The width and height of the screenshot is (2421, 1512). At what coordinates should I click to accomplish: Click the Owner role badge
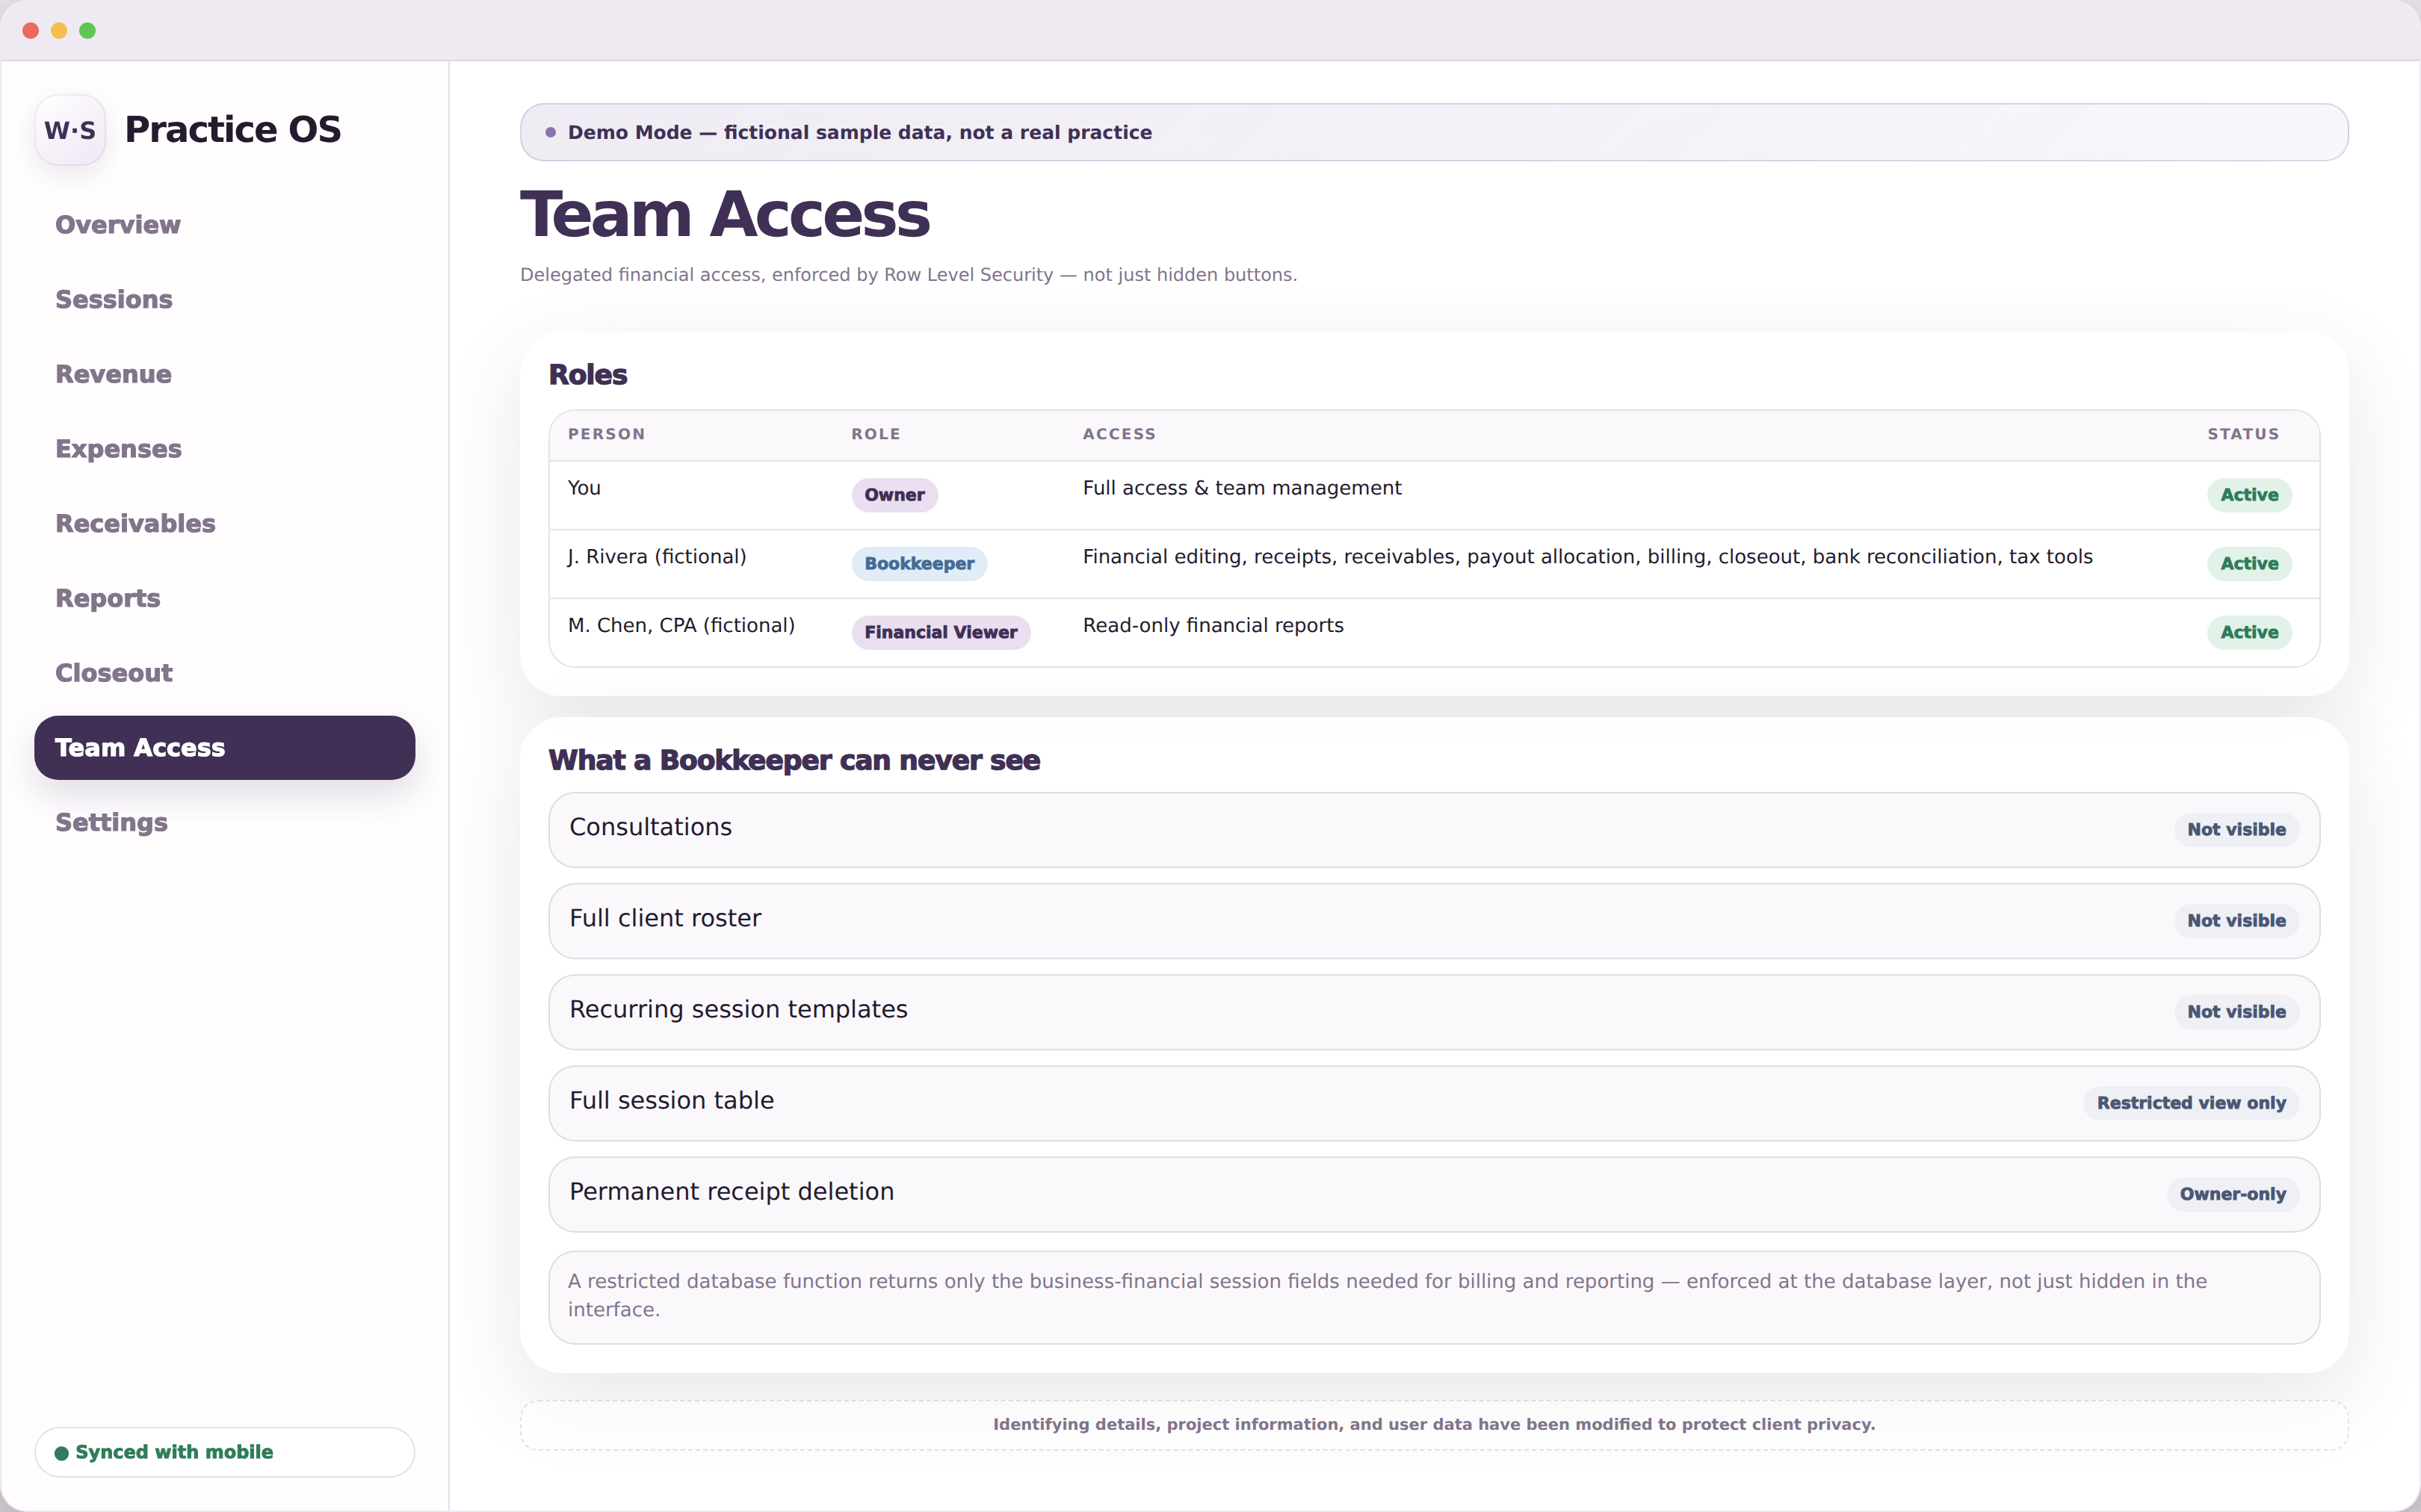pos(894,495)
